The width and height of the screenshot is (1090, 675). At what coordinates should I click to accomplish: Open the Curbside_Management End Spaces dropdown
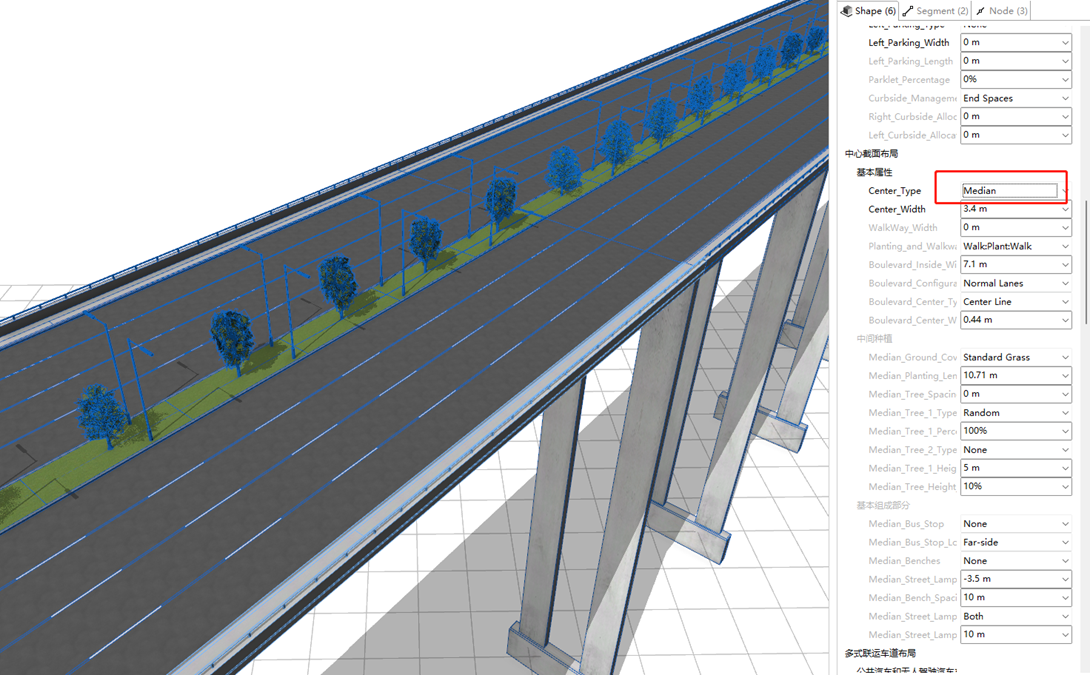(1016, 98)
